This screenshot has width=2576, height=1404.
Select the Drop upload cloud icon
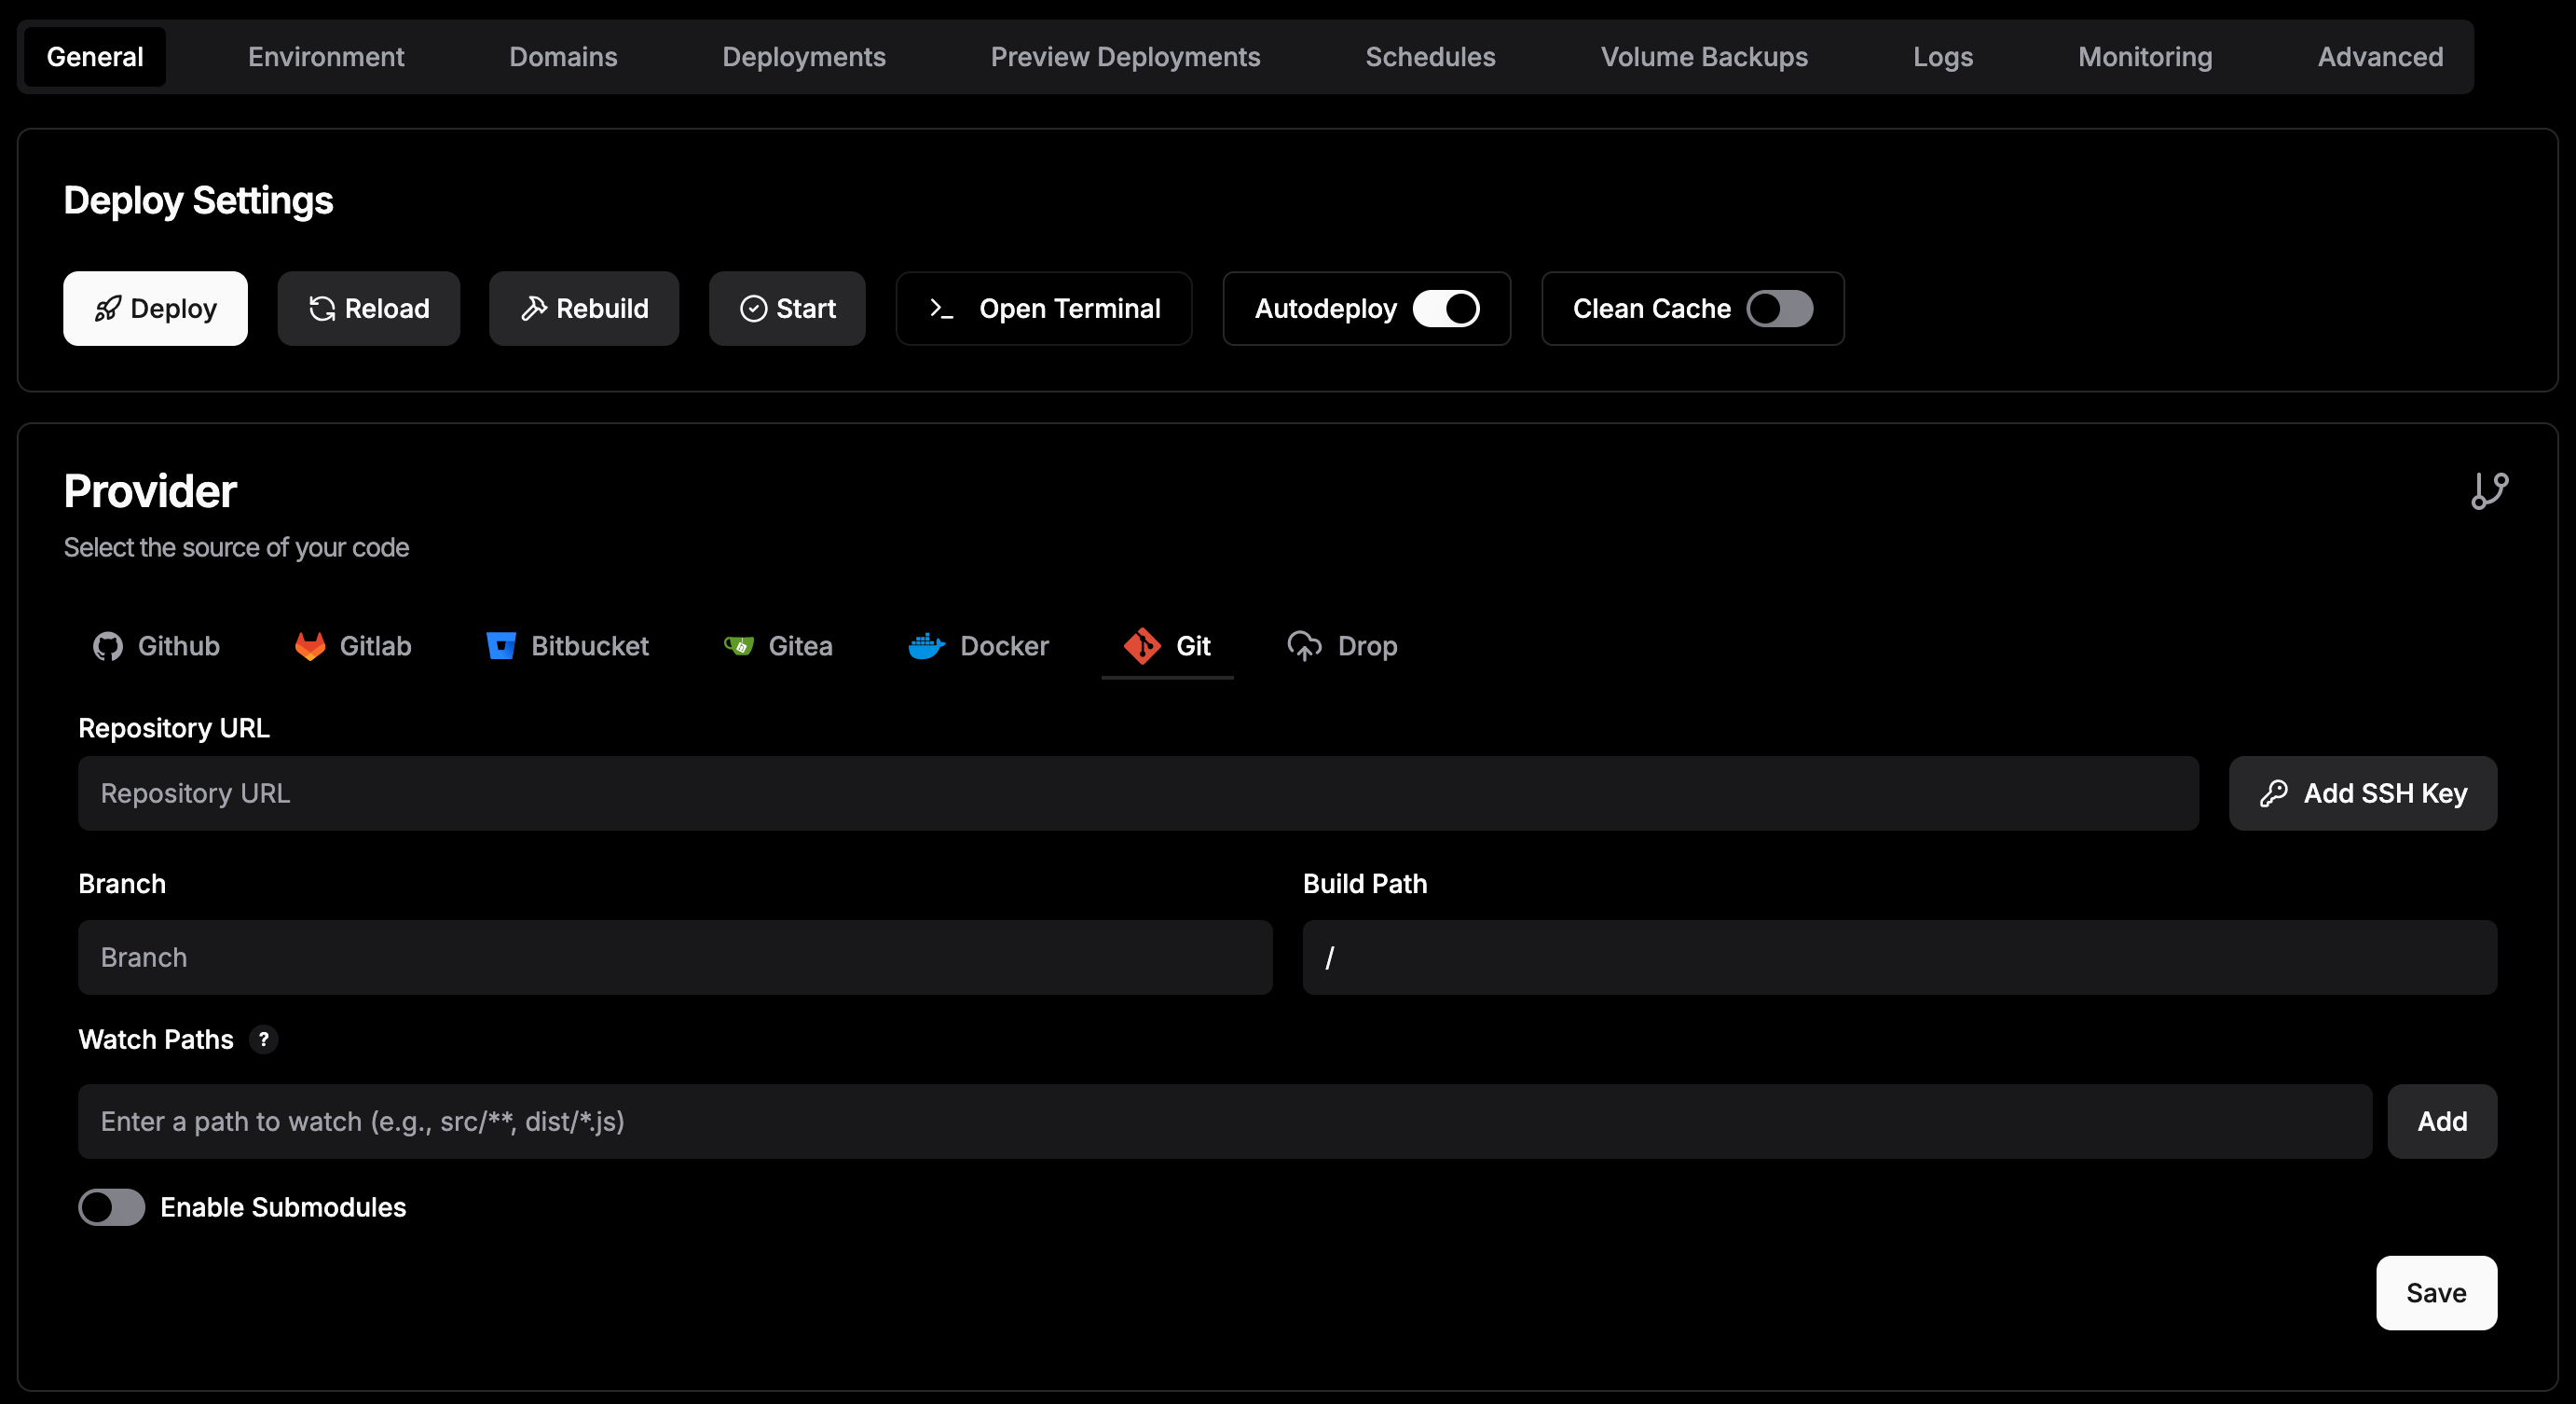pyautogui.click(x=1304, y=646)
